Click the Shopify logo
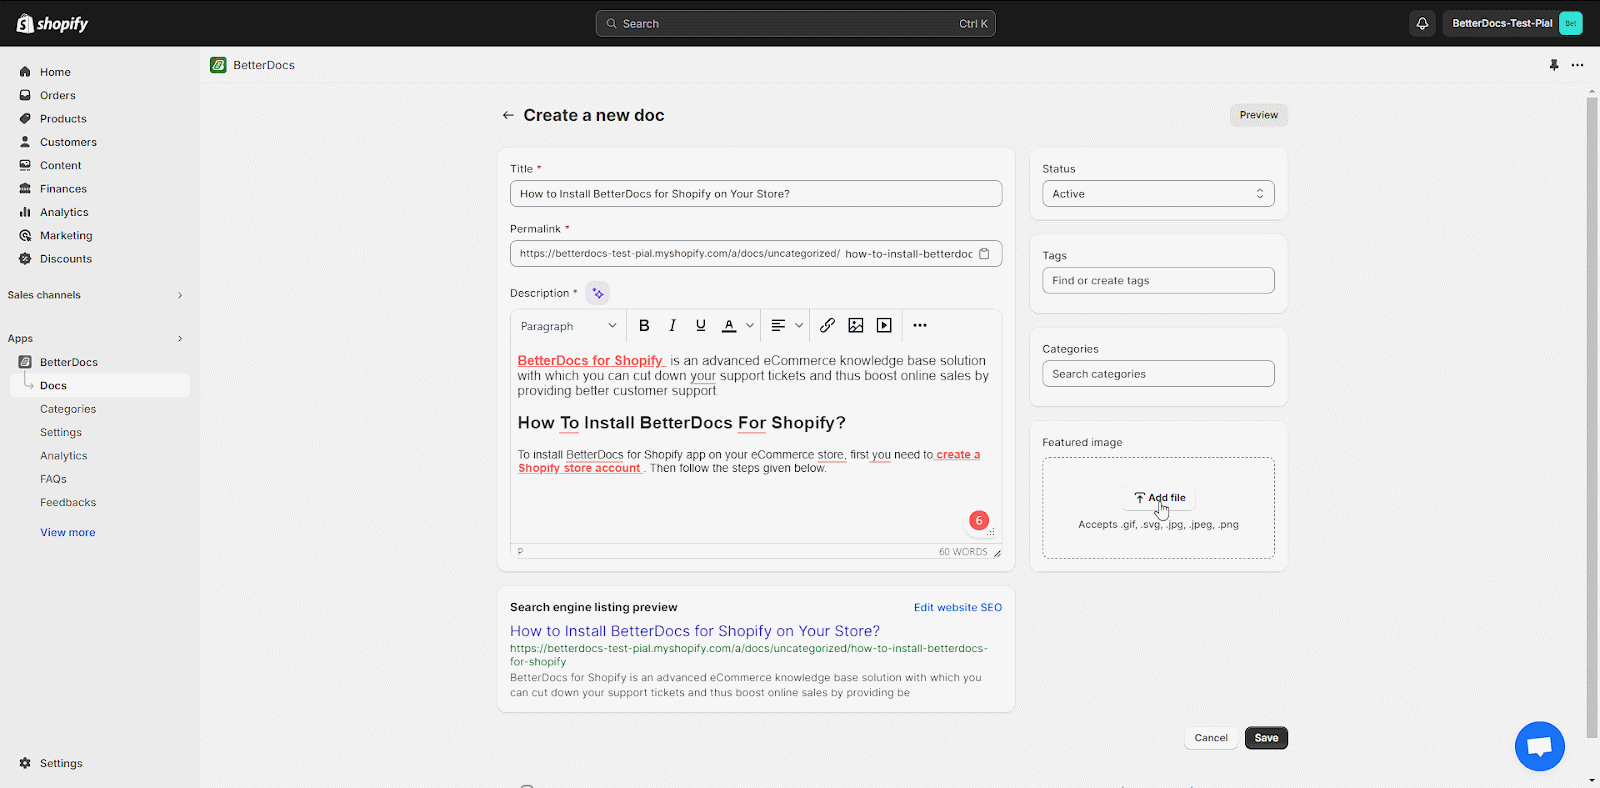 tap(52, 23)
